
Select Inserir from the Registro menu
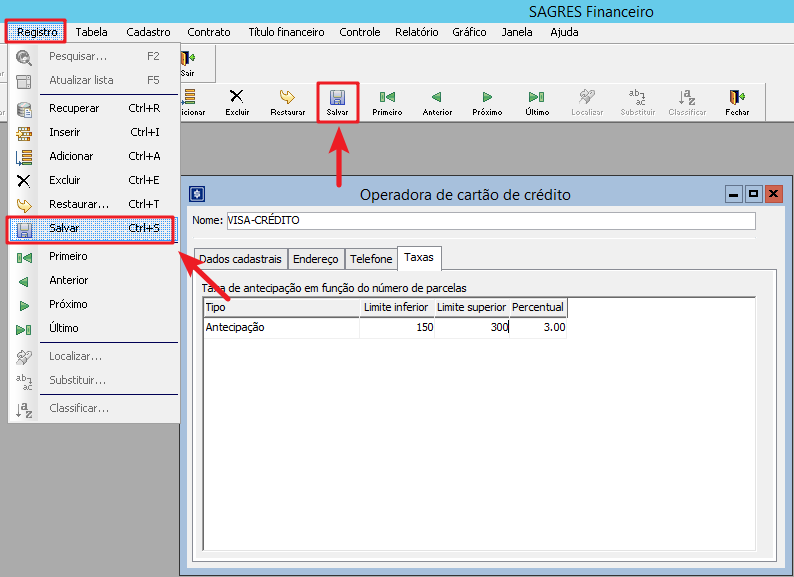click(x=94, y=132)
